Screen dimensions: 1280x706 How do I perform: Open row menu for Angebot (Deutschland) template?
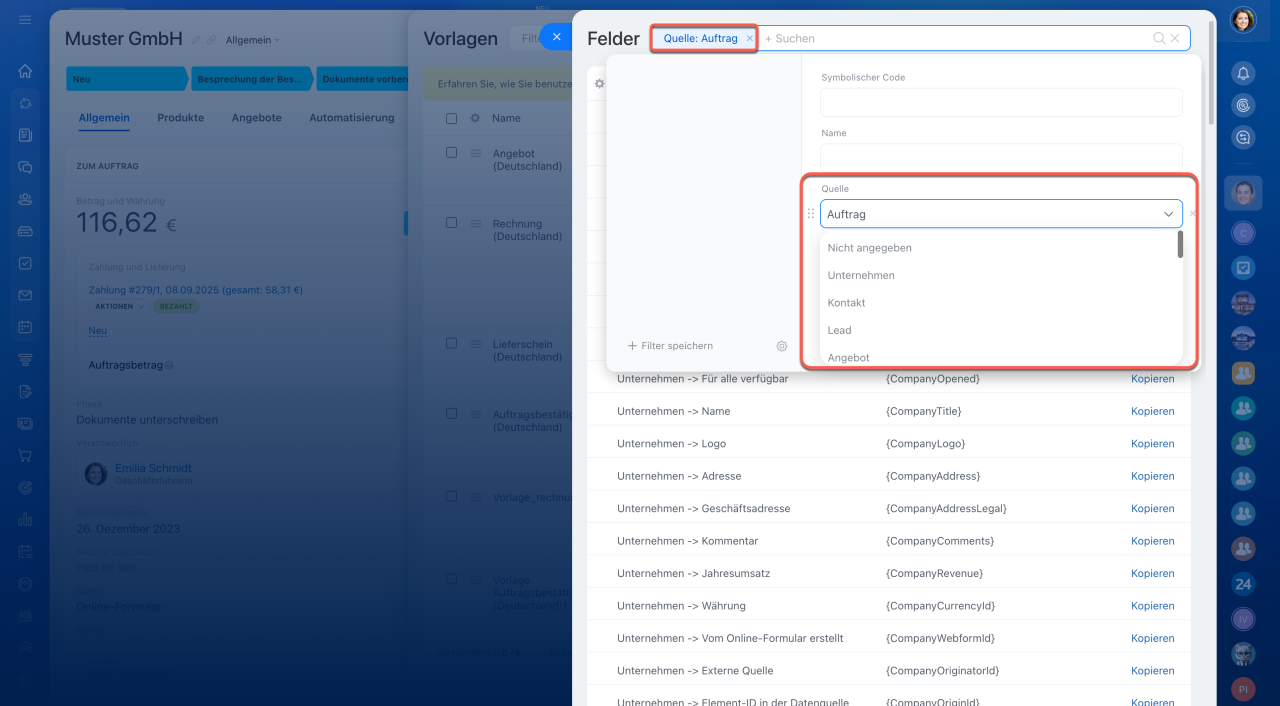click(x=476, y=153)
